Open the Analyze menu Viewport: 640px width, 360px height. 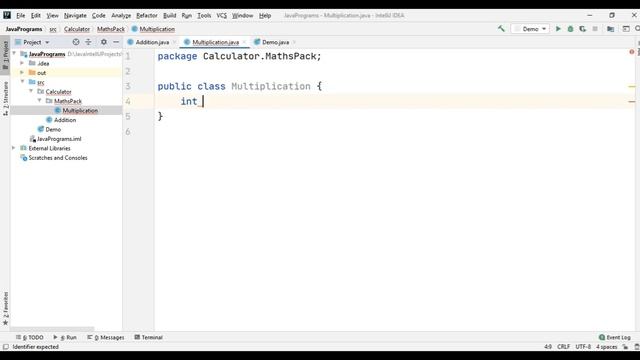(x=121, y=16)
